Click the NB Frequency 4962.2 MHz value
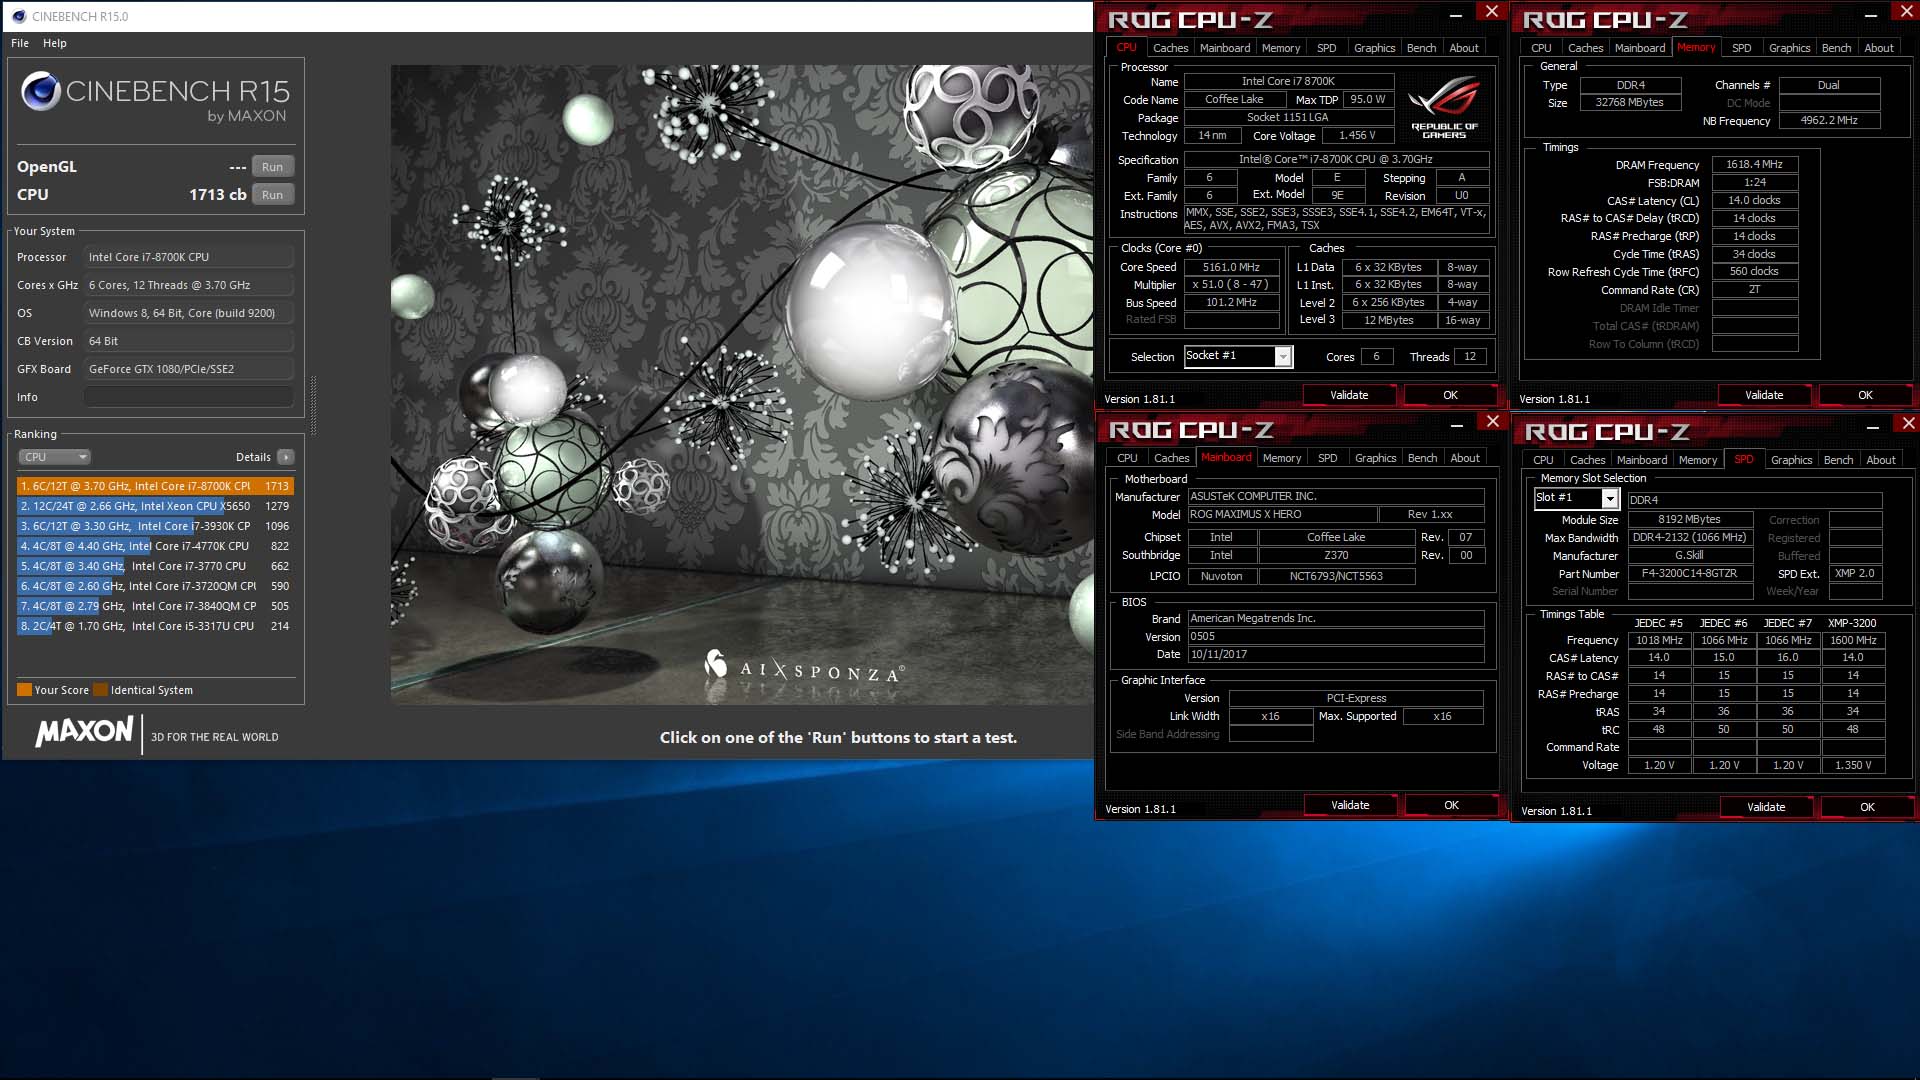This screenshot has width=1920, height=1080. 1829,120
